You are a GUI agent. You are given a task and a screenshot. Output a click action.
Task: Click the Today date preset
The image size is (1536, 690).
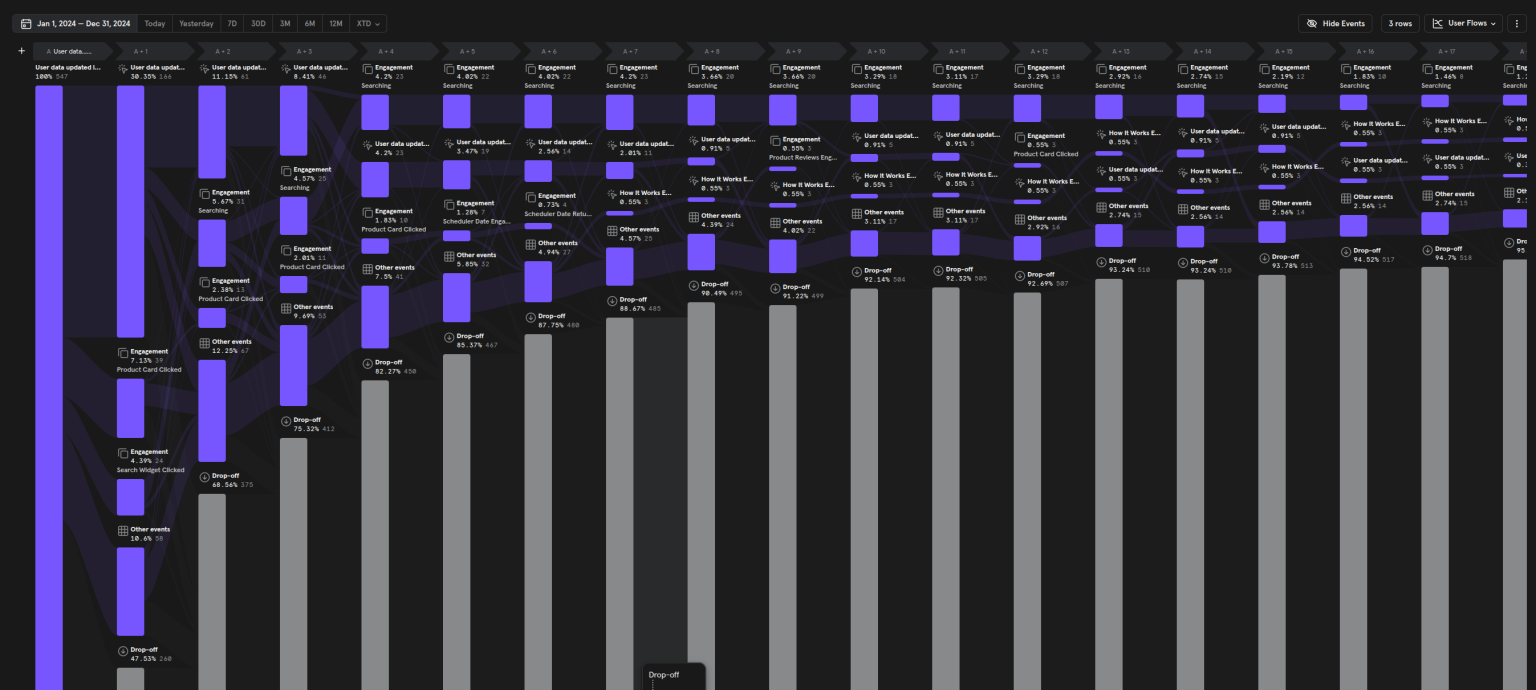[155, 23]
